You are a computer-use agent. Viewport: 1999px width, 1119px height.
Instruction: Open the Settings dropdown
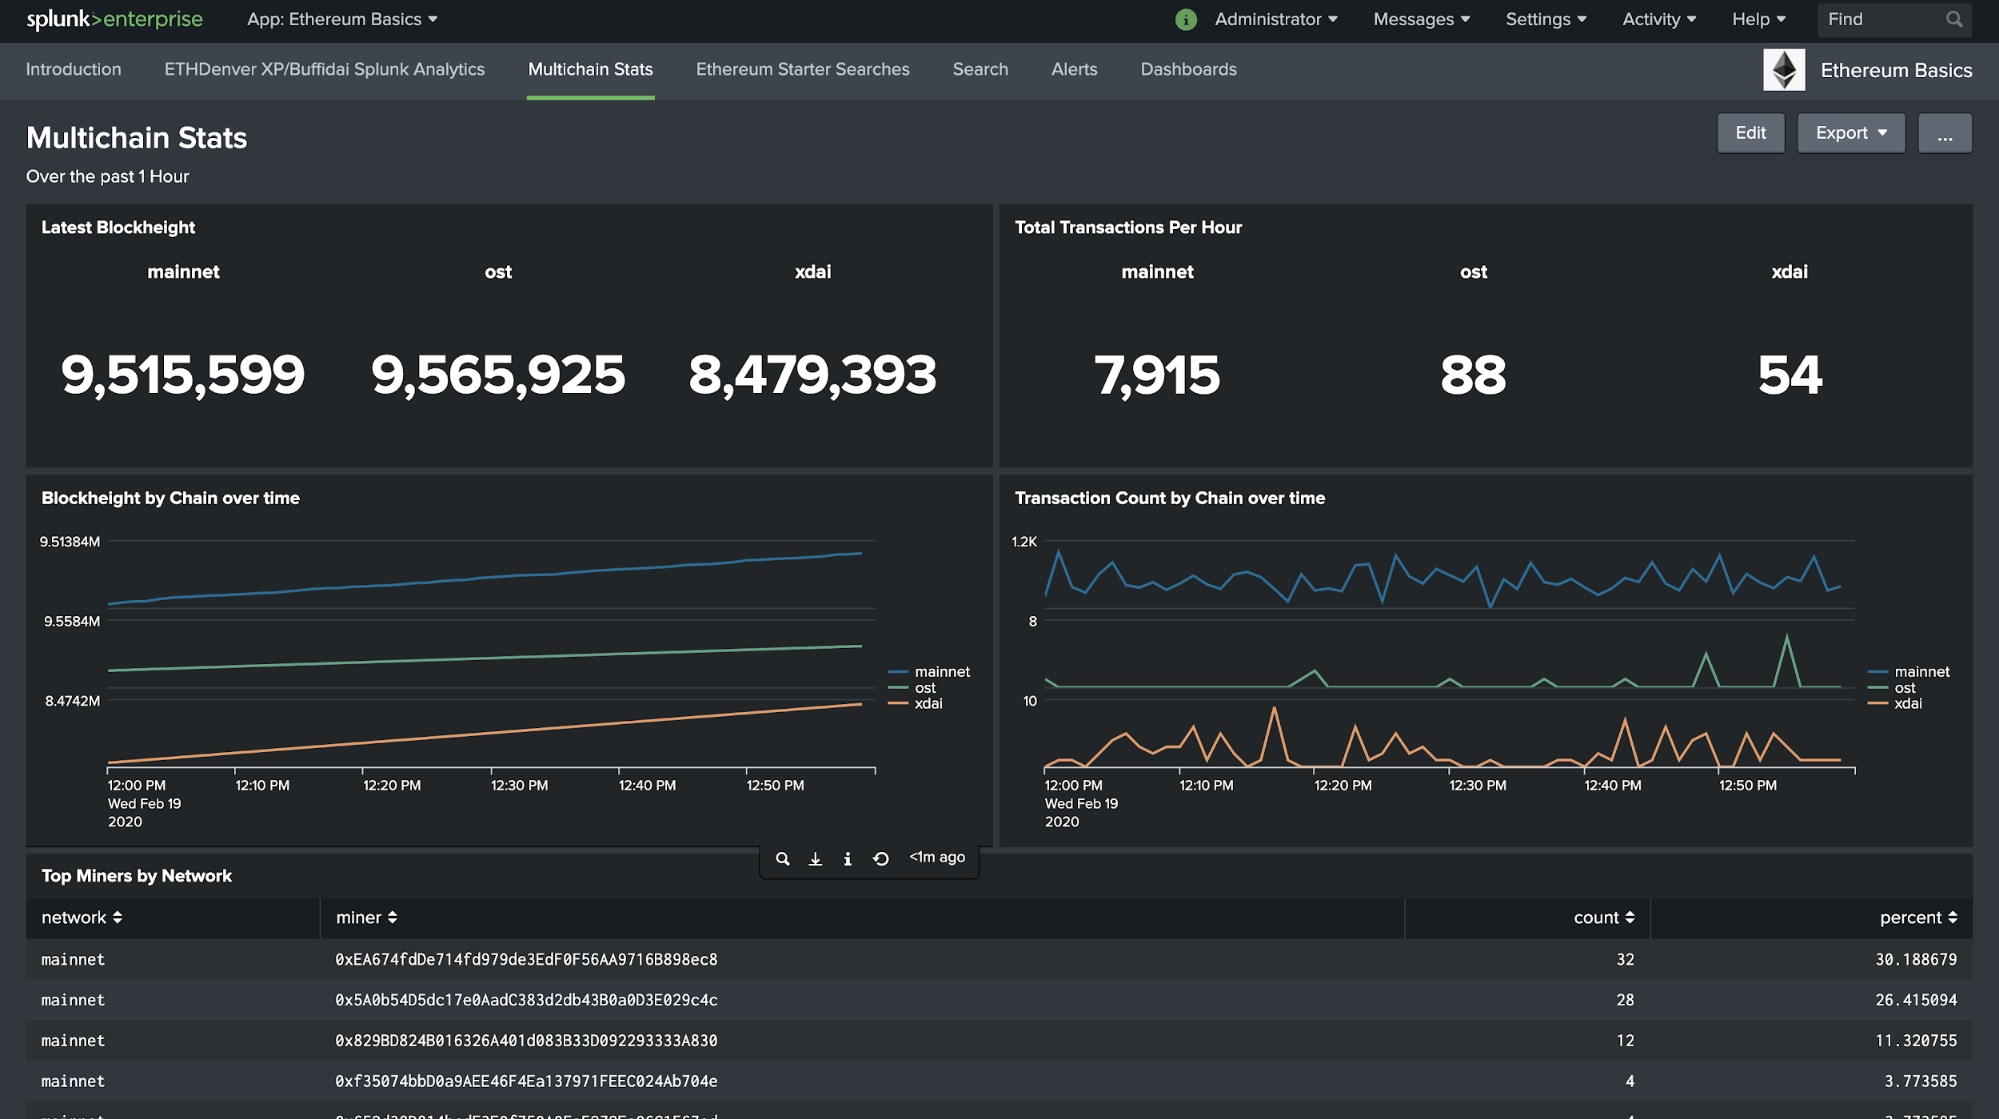(x=1546, y=19)
